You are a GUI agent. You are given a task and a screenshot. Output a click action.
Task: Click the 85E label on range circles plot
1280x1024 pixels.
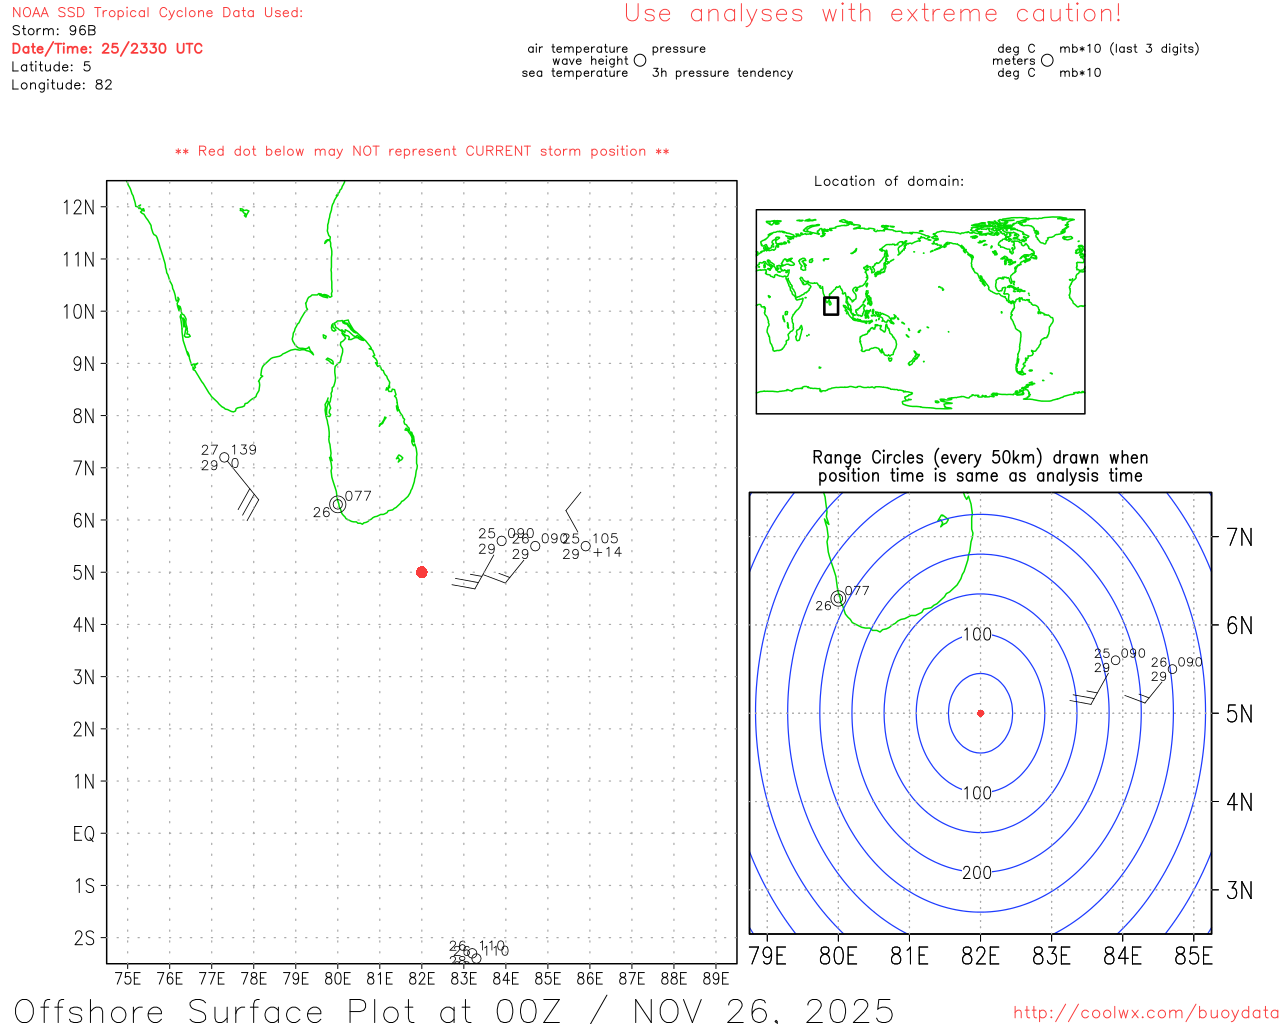pos(1194,956)
